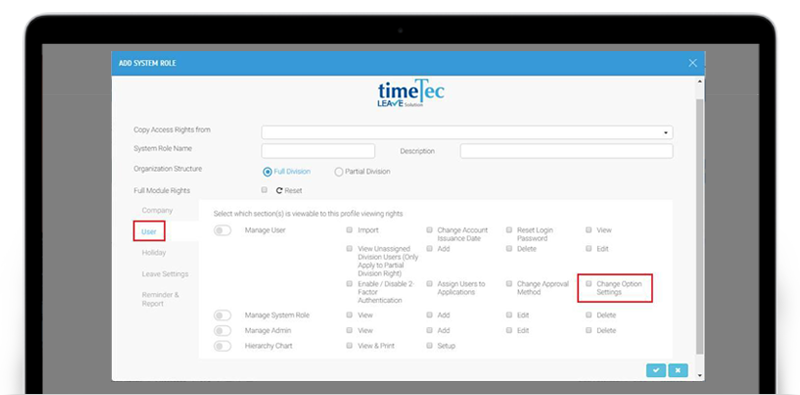Check Reset Login Password checkbox
Screen dimensions: 800x395
coord(509,230)
